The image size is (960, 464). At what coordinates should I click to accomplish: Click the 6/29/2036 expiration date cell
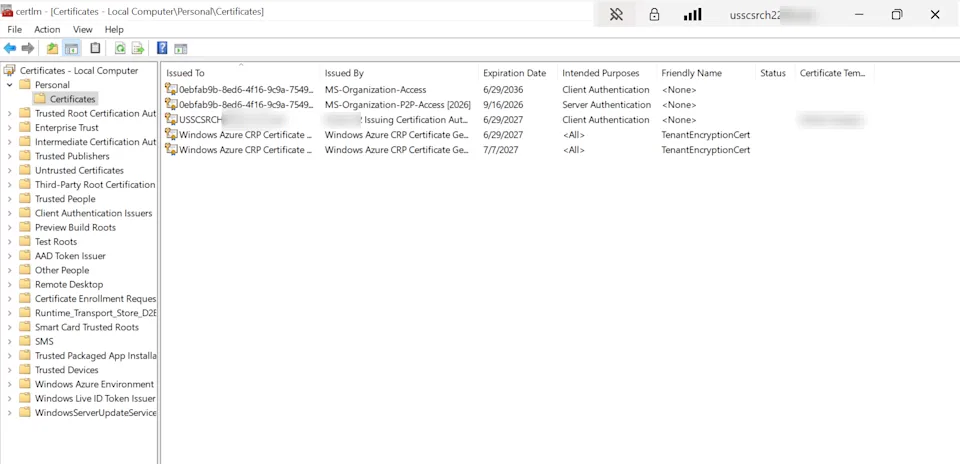click(503, 89)
